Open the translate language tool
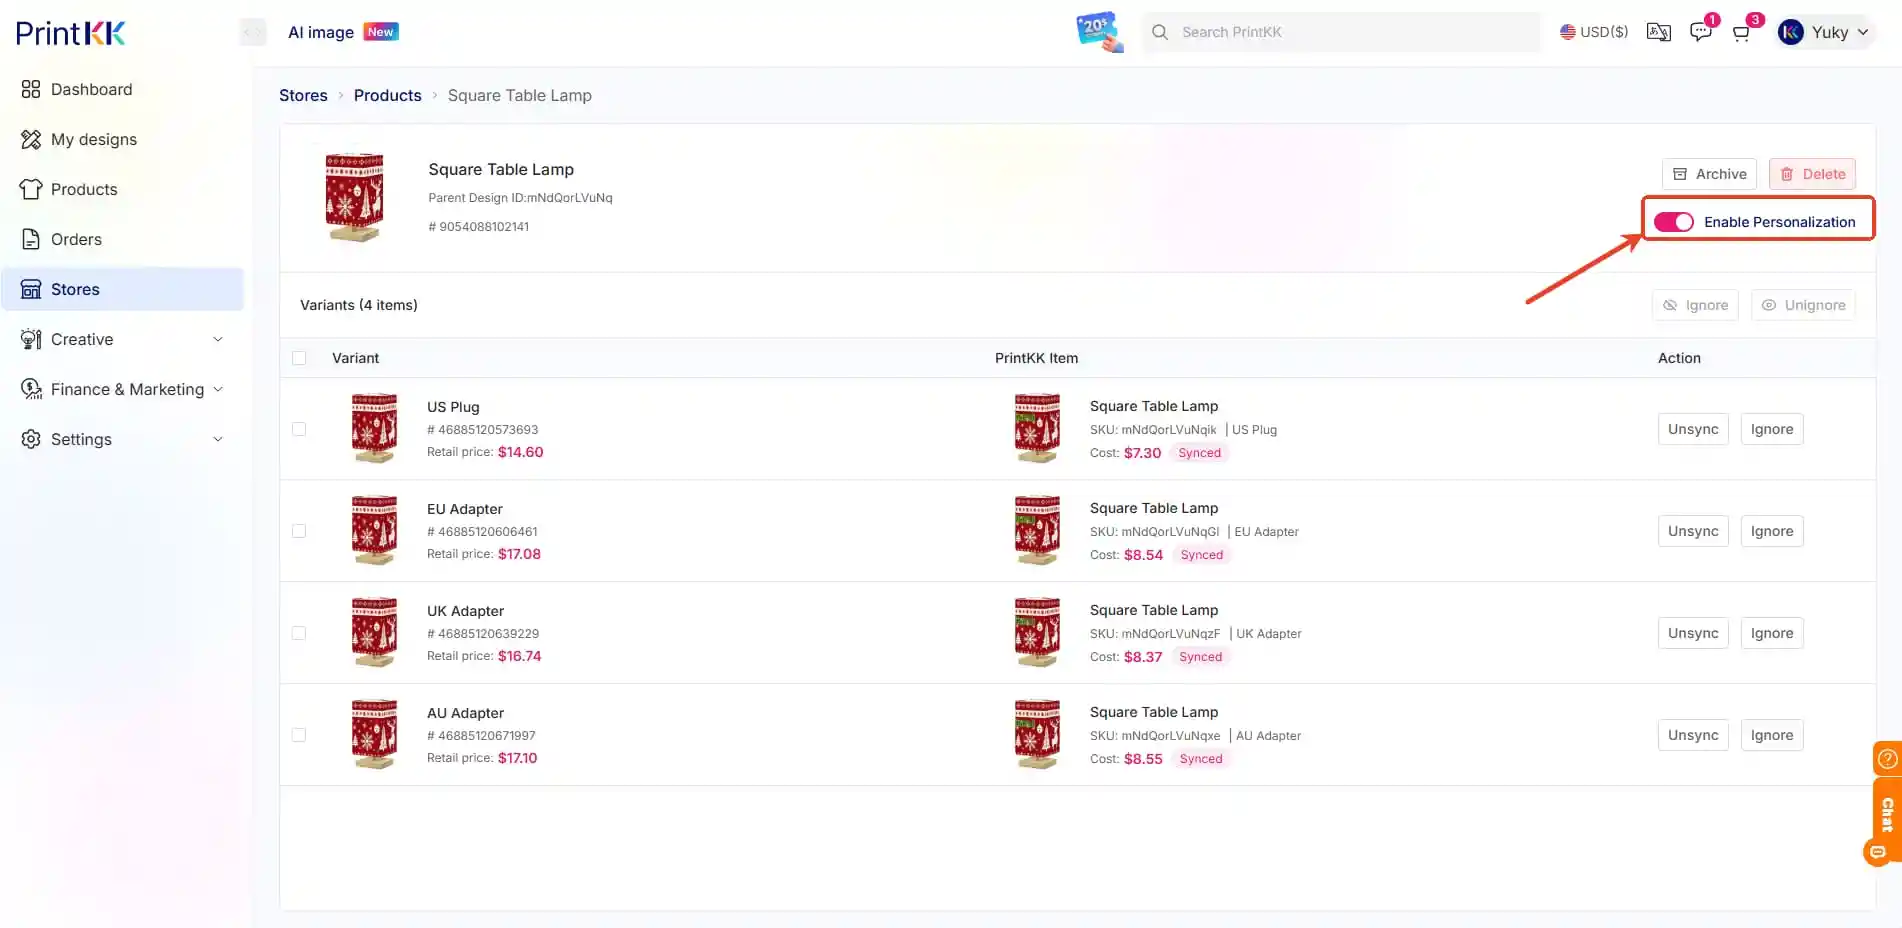1902x928 pixels. tap(1659, 31)
